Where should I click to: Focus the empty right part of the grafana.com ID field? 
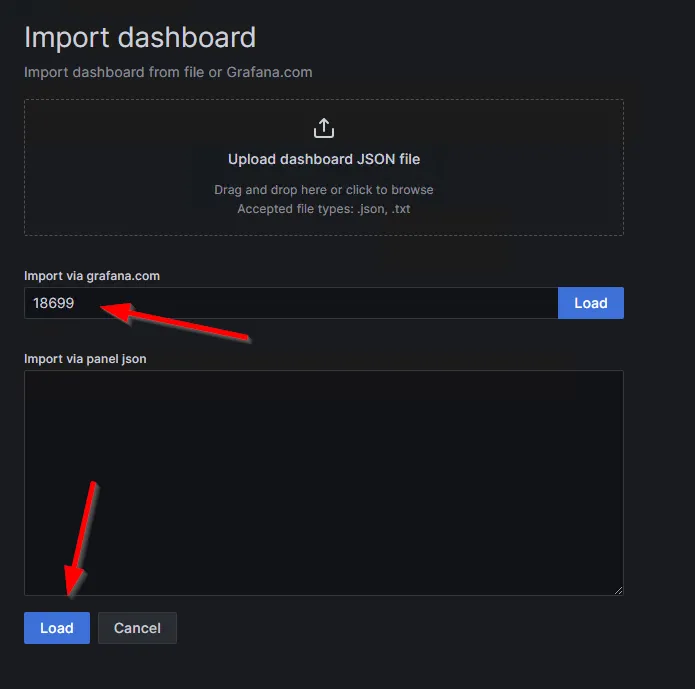point(400,303)
